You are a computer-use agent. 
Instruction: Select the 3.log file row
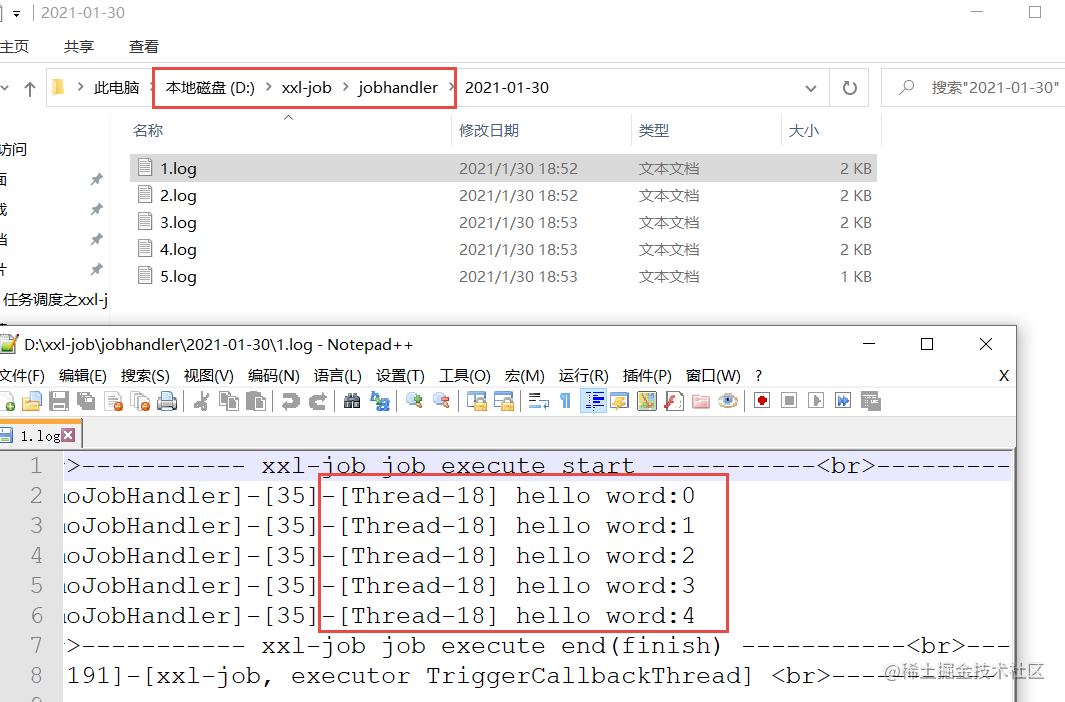(503, 222)
